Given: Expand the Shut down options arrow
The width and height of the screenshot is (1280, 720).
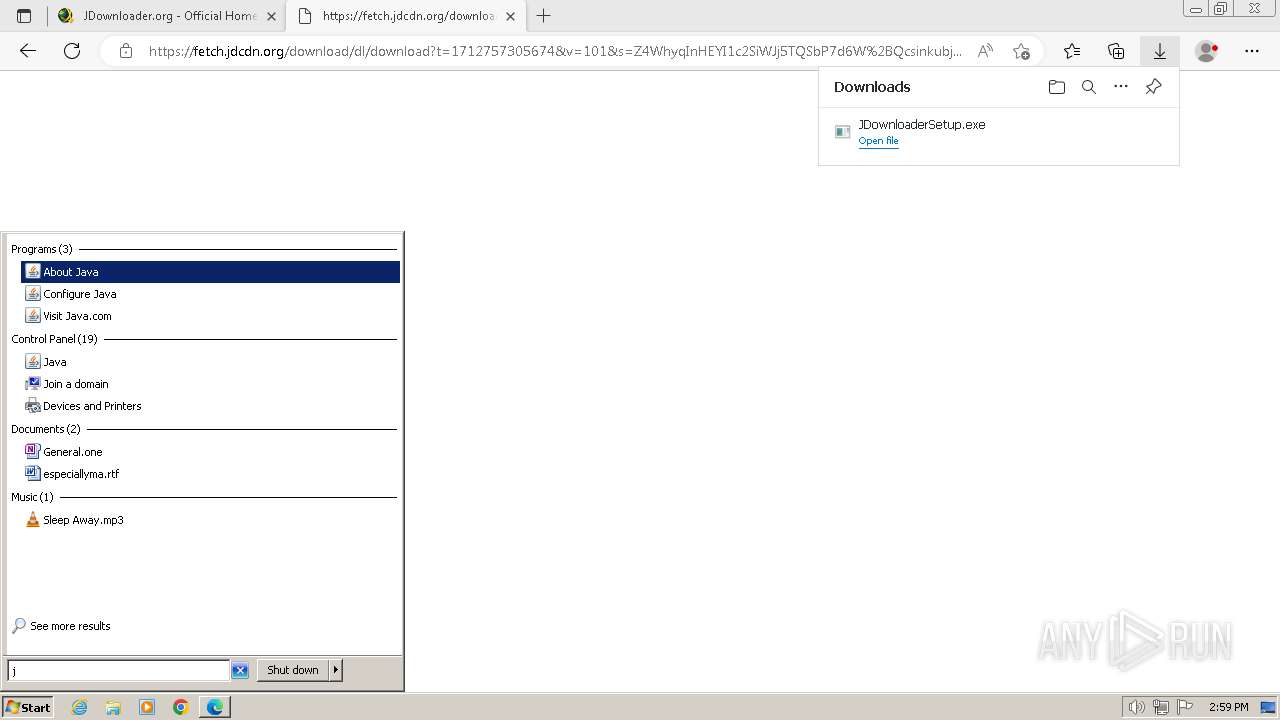Looking at the screenshot, I should click(x=336, y=670).
